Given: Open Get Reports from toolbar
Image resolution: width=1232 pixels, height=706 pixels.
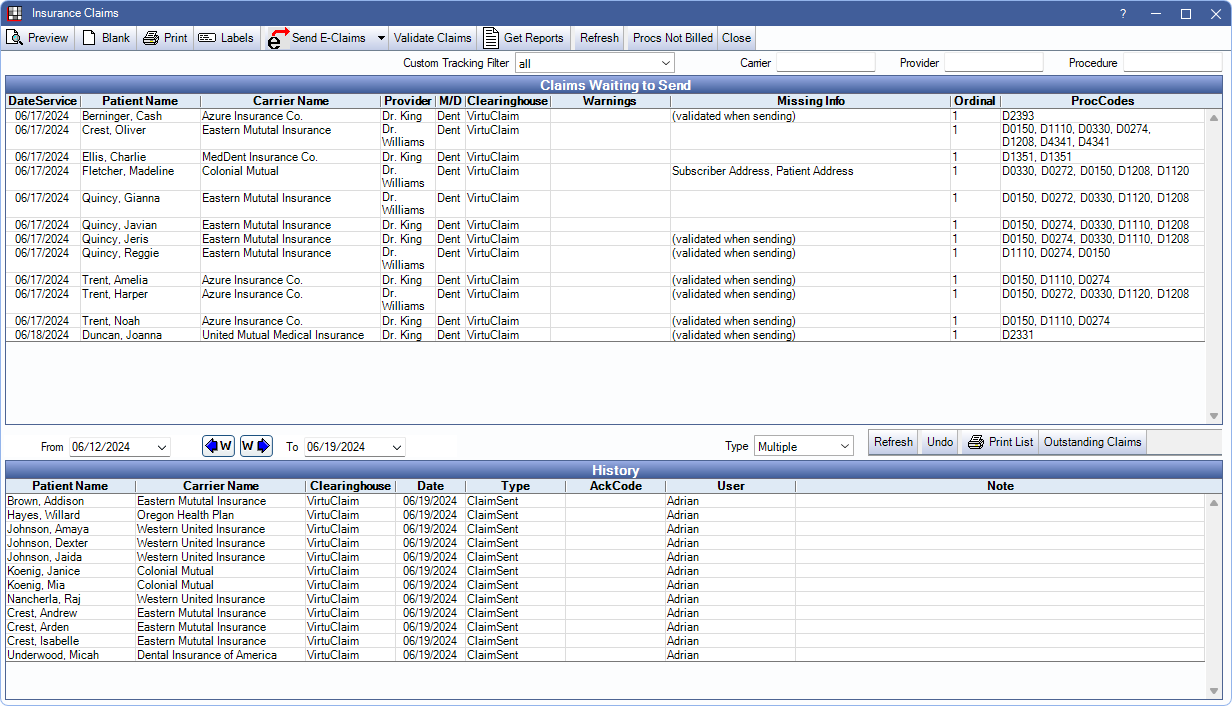Looking at the screenshot, I should click(491, 38).
